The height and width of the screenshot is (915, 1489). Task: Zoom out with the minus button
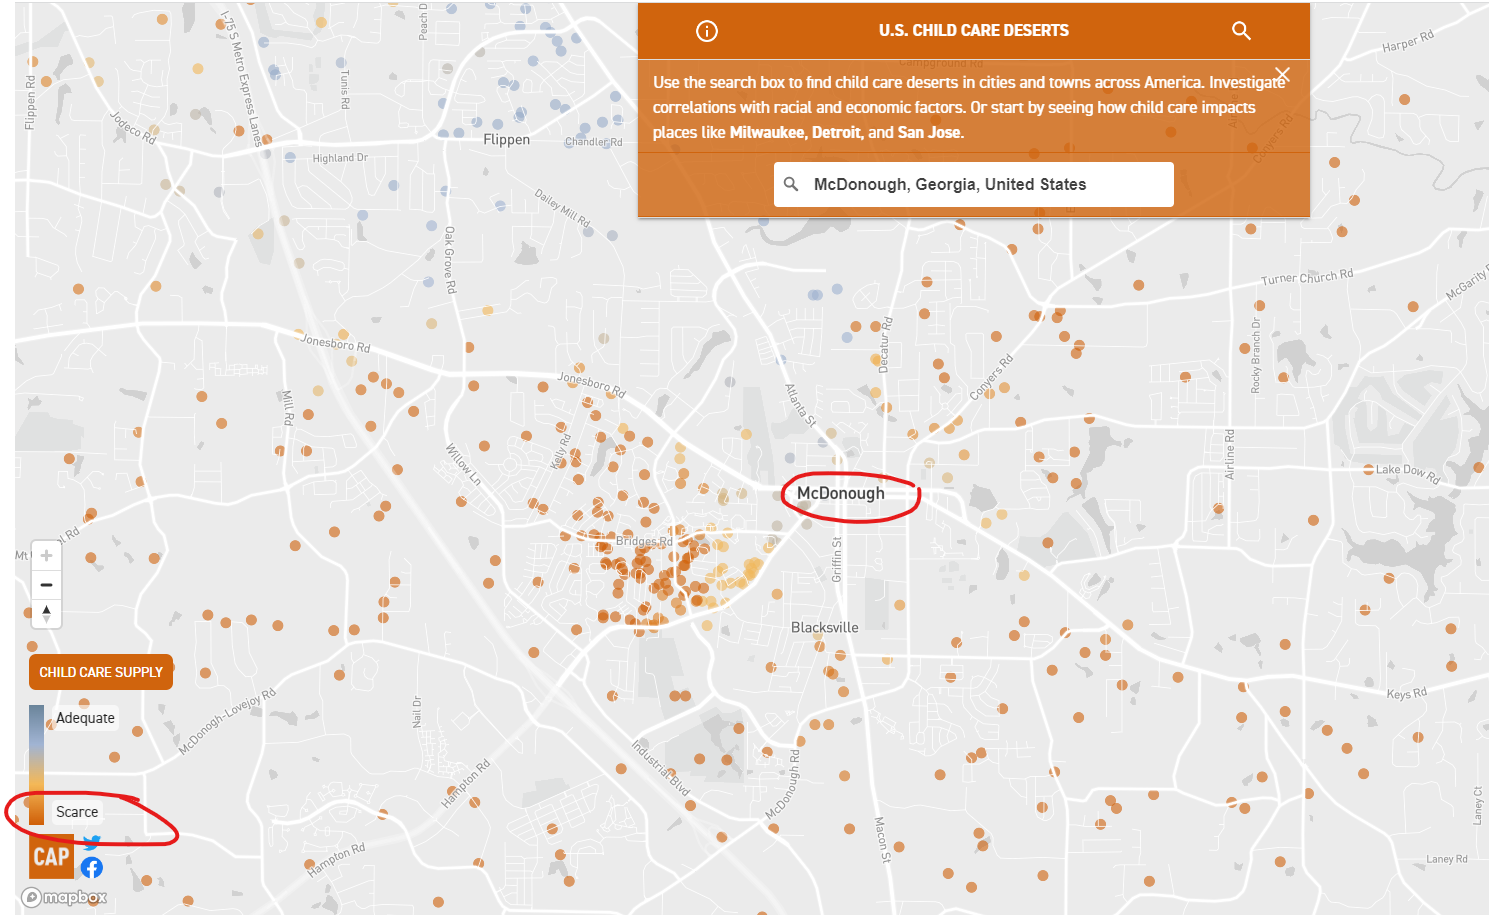(46, 585)
